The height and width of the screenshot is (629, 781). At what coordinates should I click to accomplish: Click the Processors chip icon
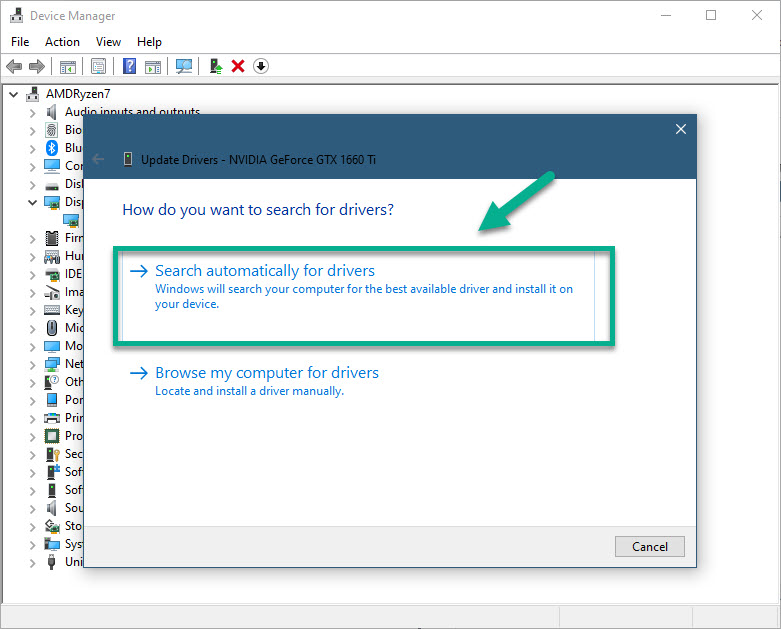point(52,436)
